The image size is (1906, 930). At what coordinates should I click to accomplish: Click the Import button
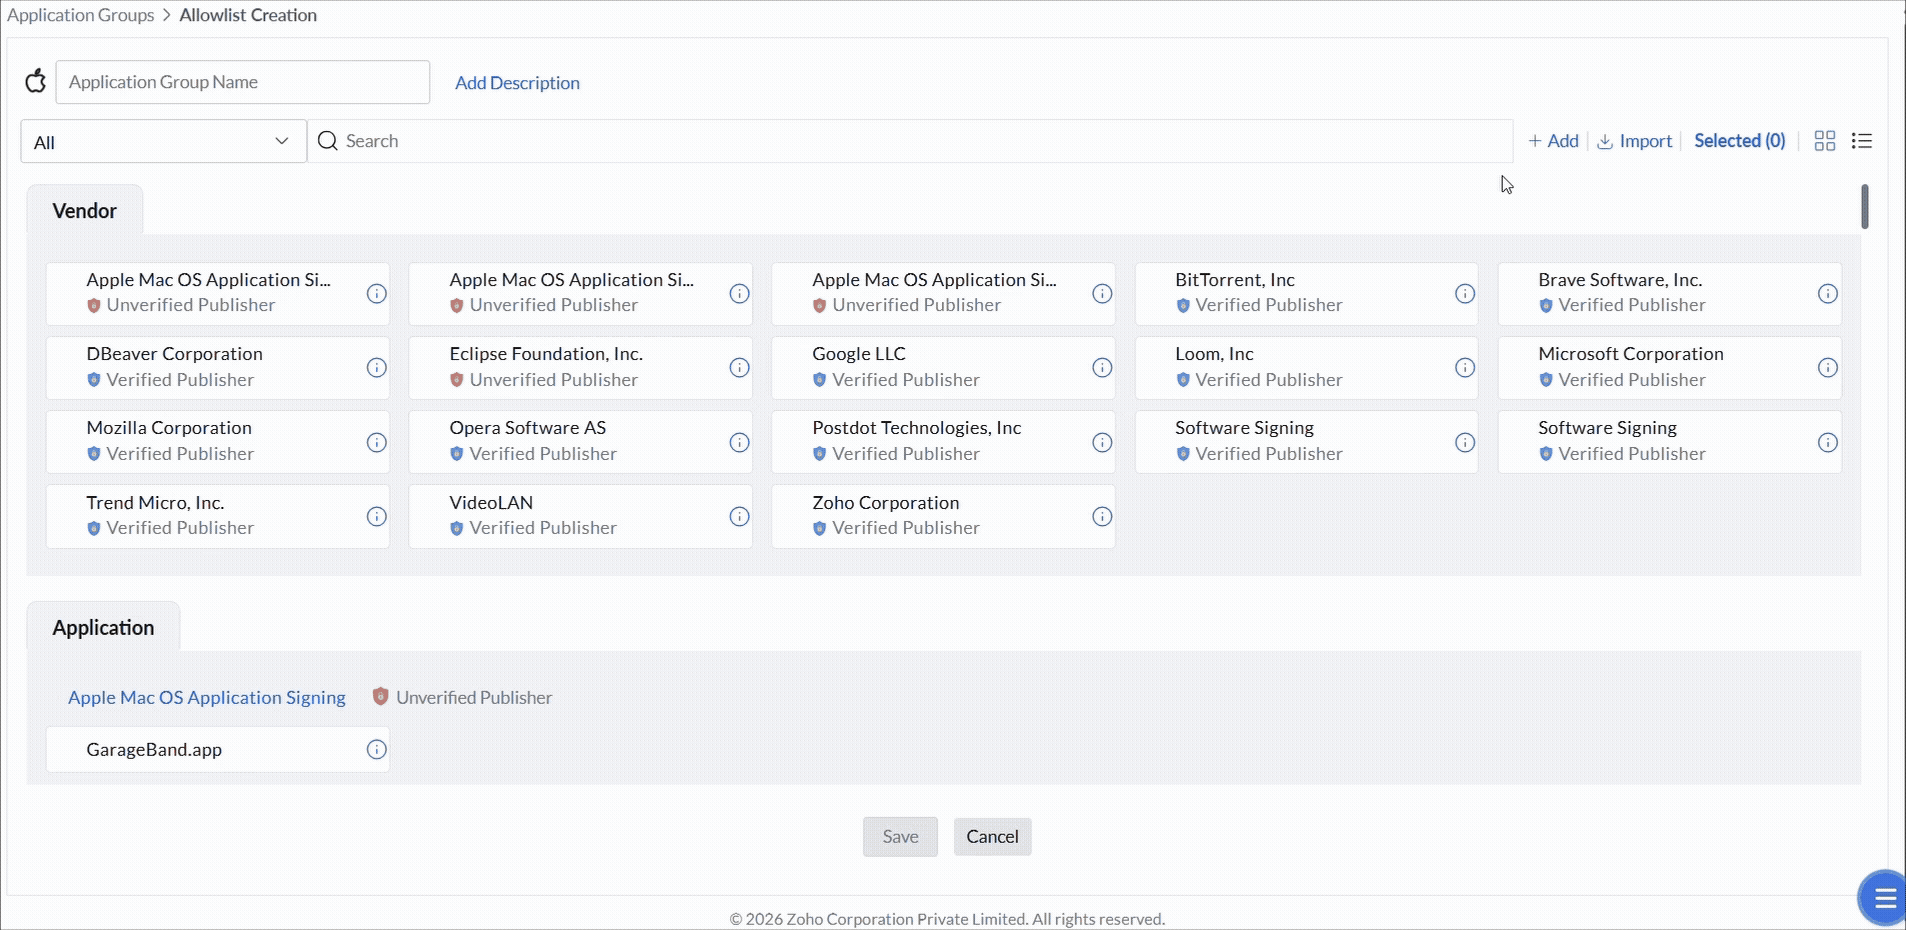pos(1635,141)
